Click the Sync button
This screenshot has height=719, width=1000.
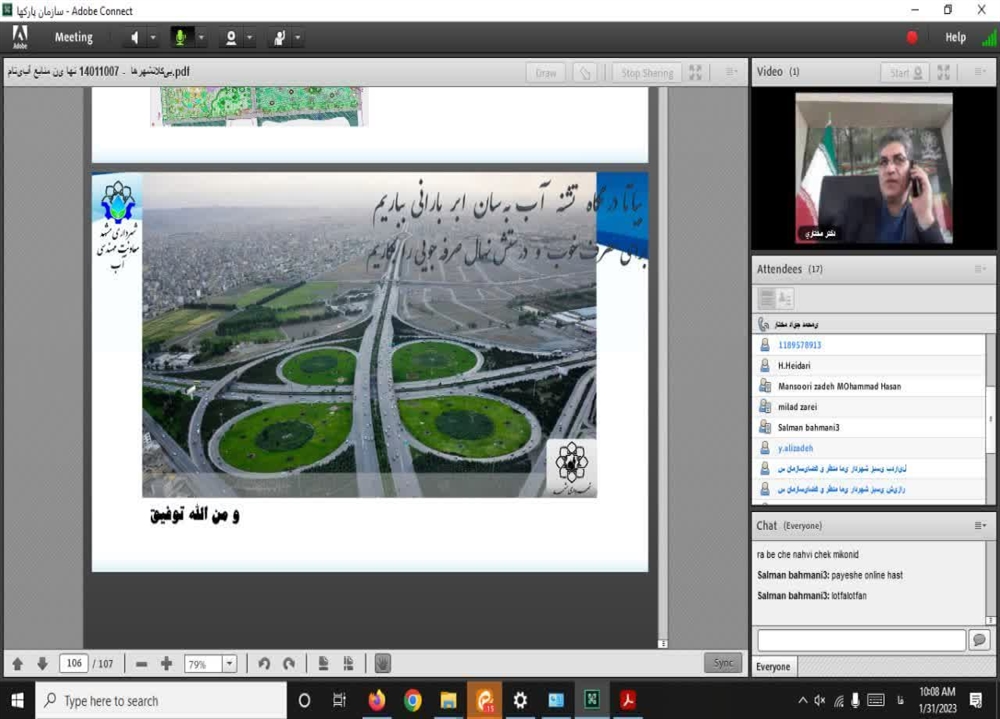click(722, 663)
